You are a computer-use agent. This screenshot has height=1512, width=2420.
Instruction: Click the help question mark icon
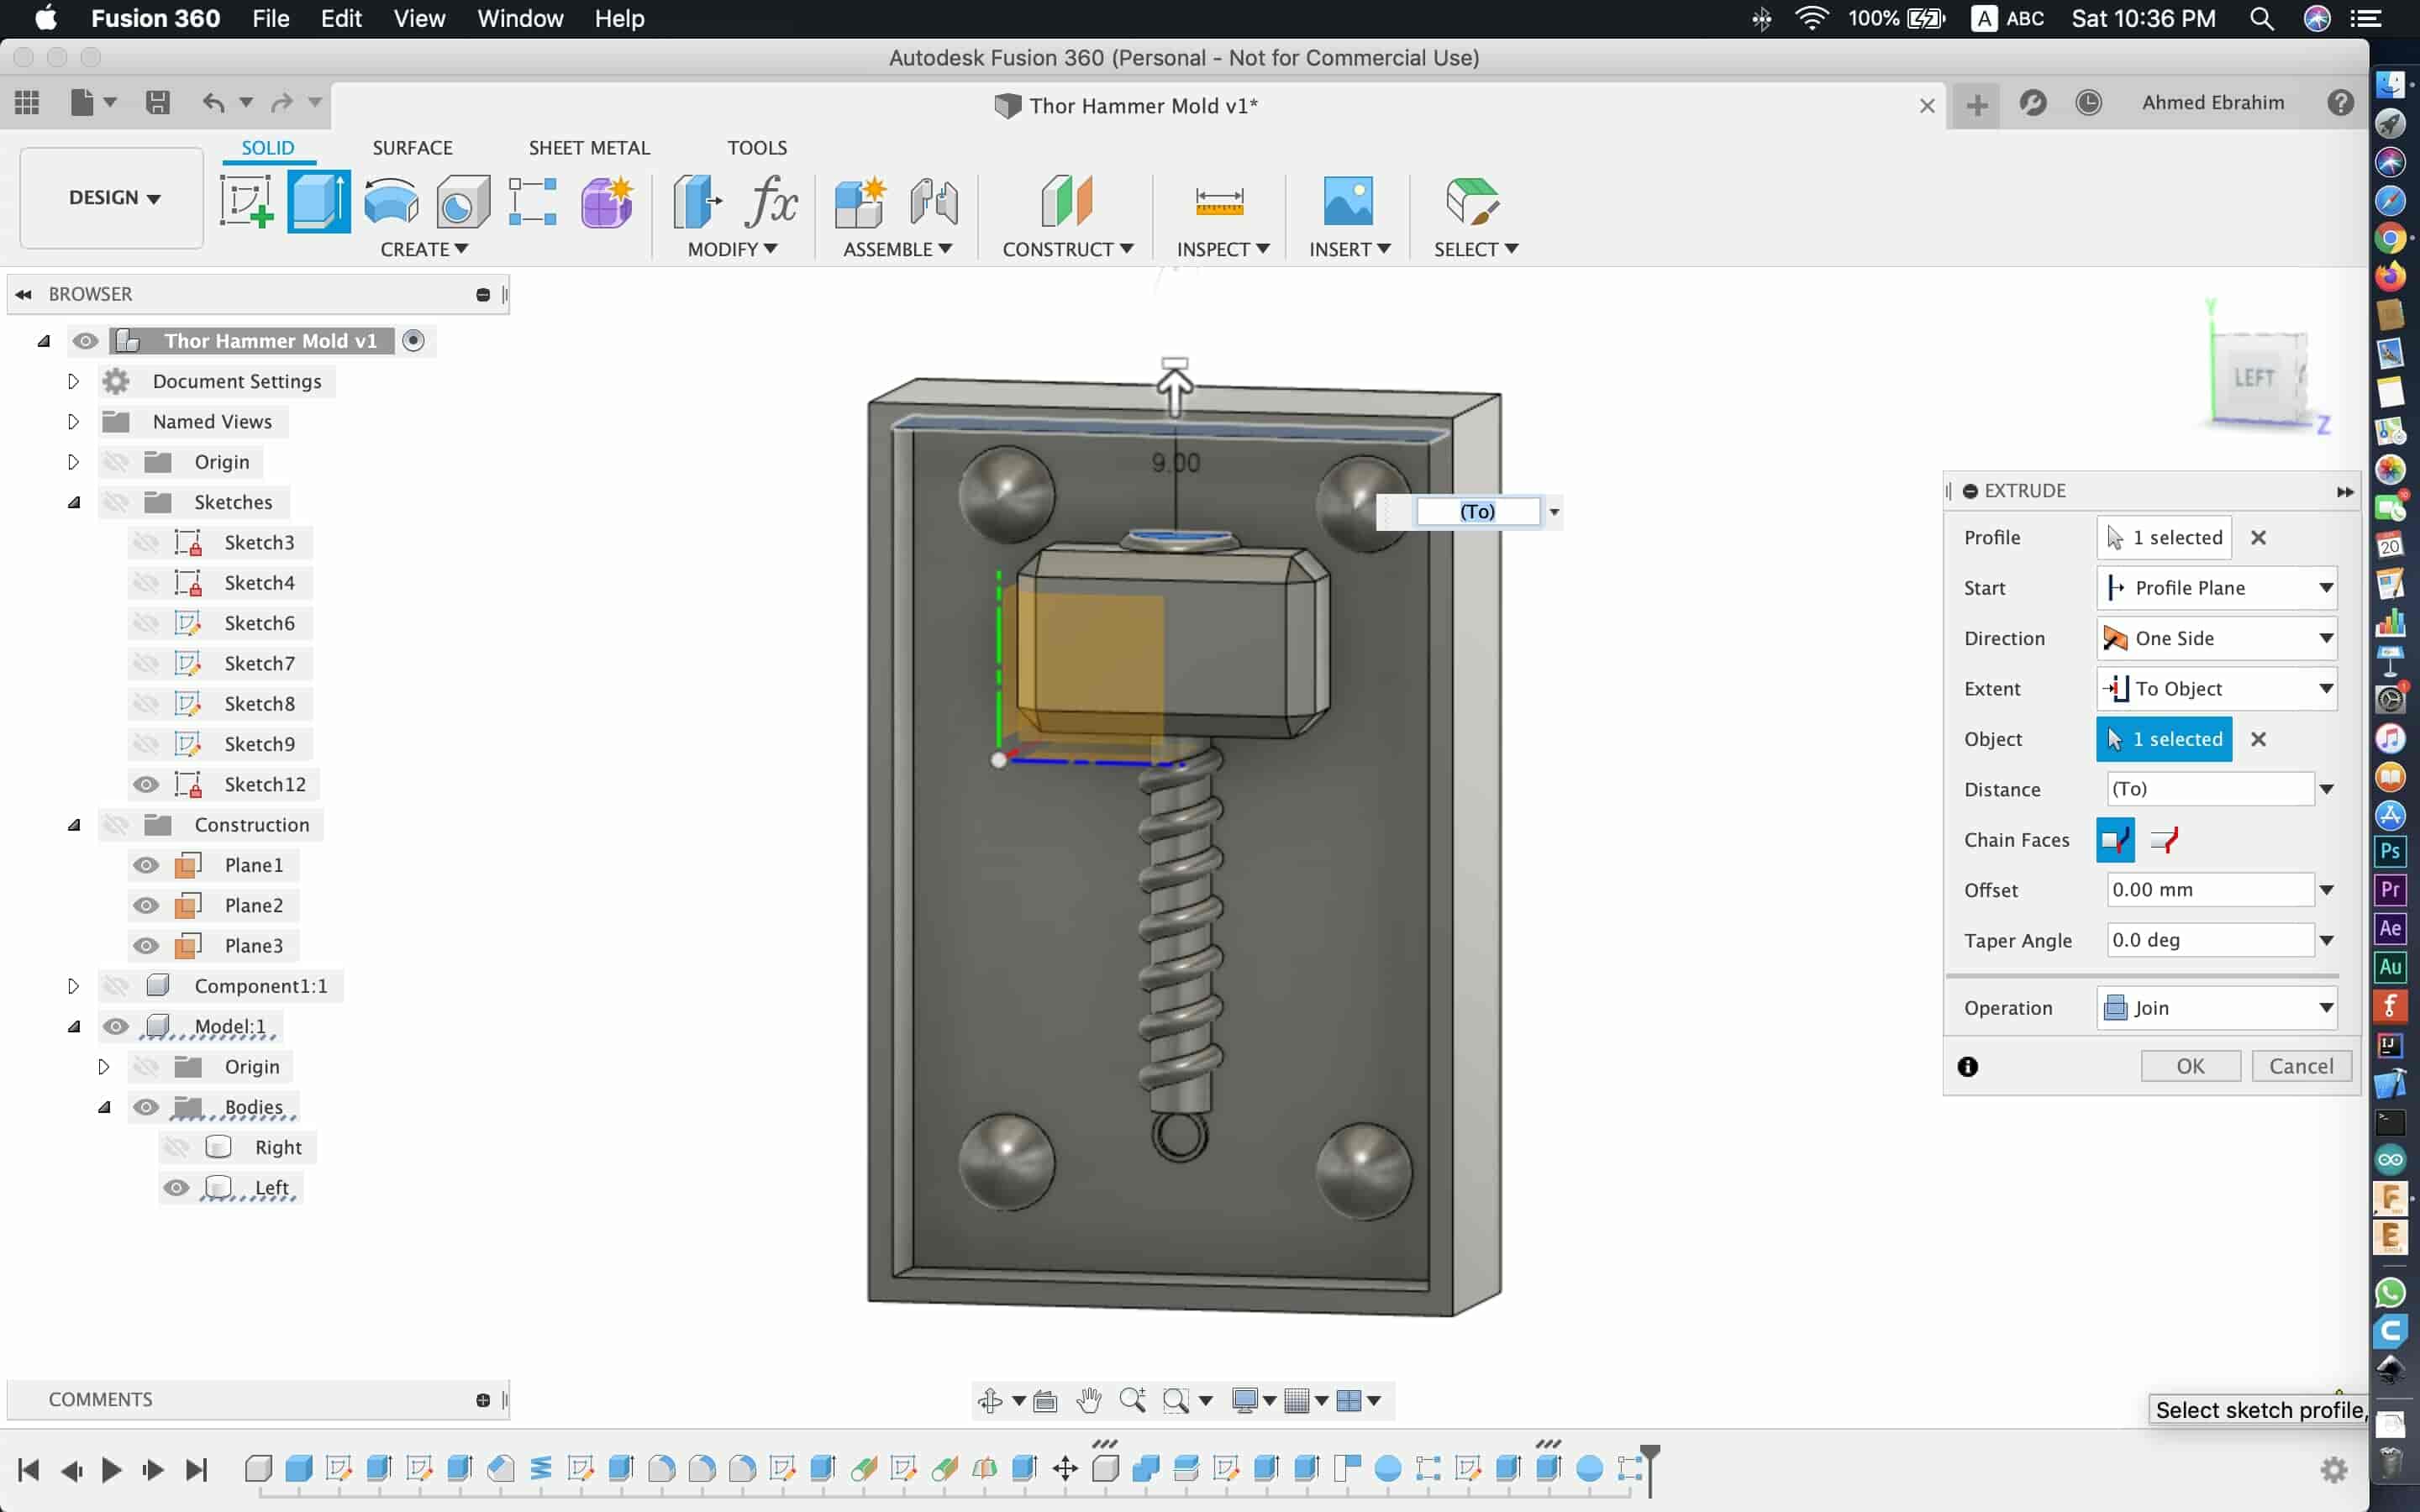tap(2339, 102)
